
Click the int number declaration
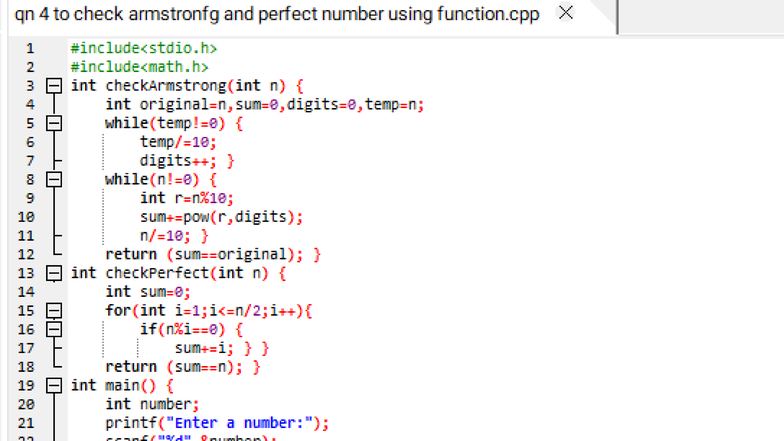point(152,404)
